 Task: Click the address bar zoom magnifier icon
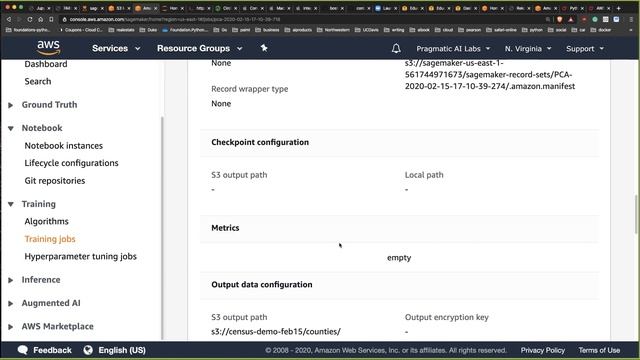pos(548,19)
